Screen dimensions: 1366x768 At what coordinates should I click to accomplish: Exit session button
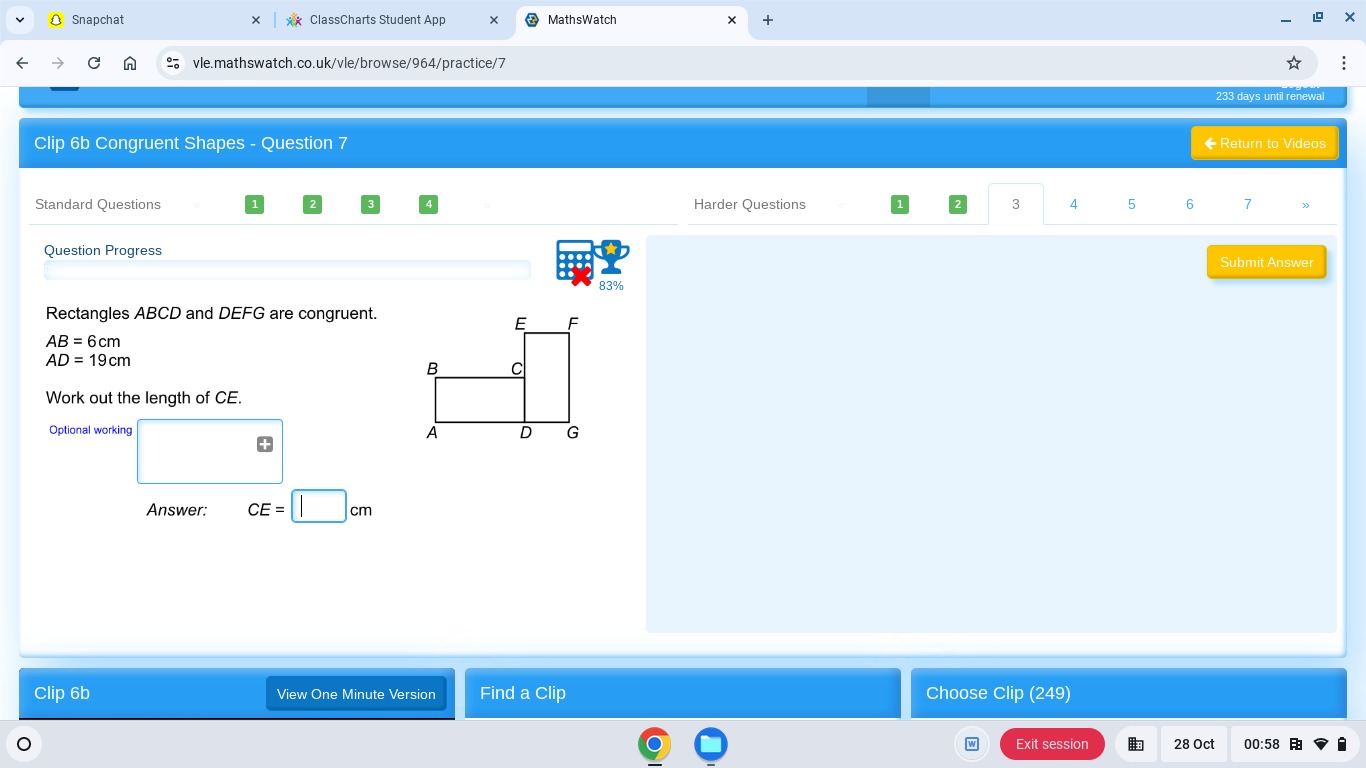[x=1052, y=744]
